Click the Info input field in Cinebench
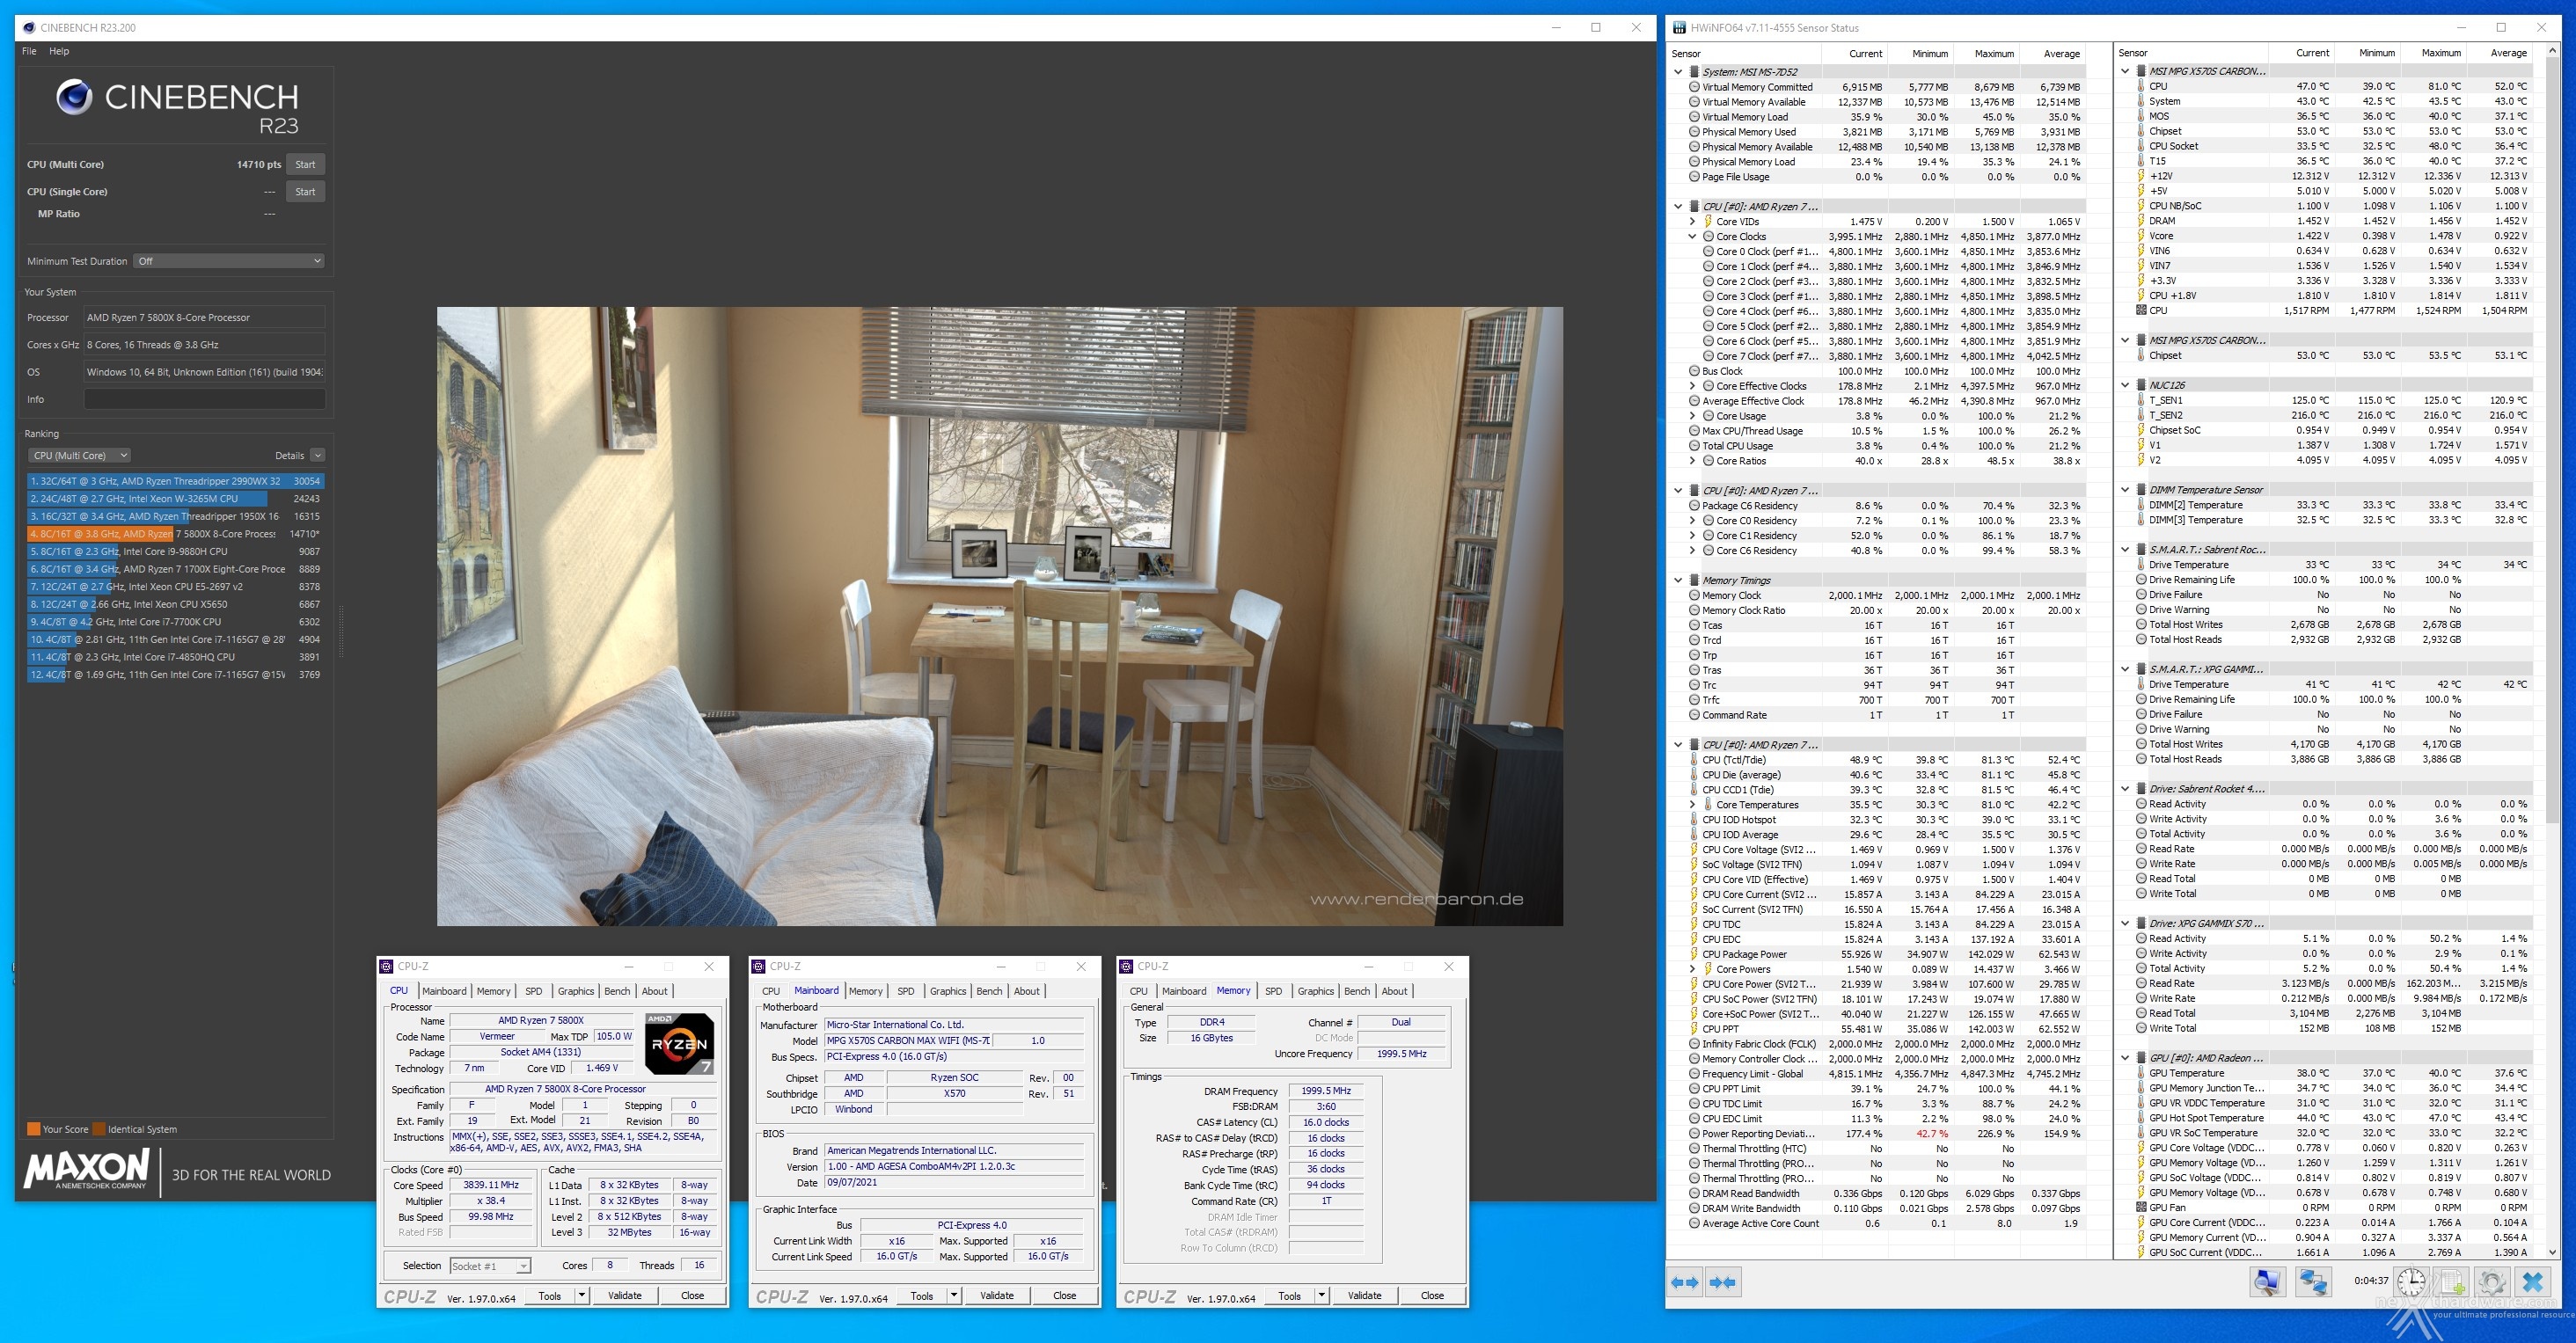2576x1343 pixels. tap(204, 399)
